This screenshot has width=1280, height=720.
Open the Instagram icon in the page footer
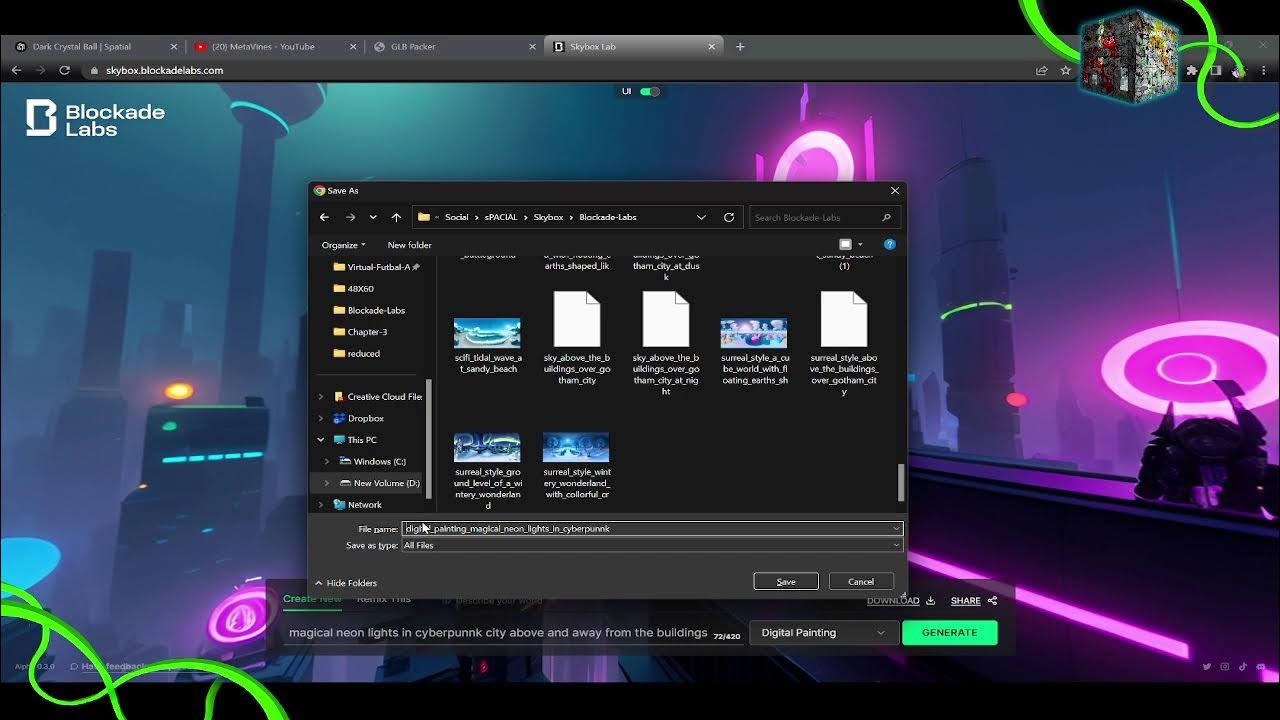[x=1225, y=666]
